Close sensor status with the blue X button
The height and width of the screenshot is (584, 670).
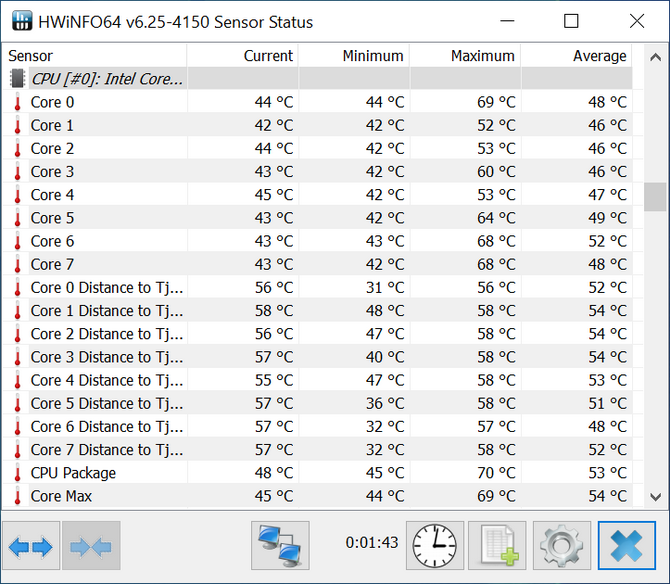(626, 546)
